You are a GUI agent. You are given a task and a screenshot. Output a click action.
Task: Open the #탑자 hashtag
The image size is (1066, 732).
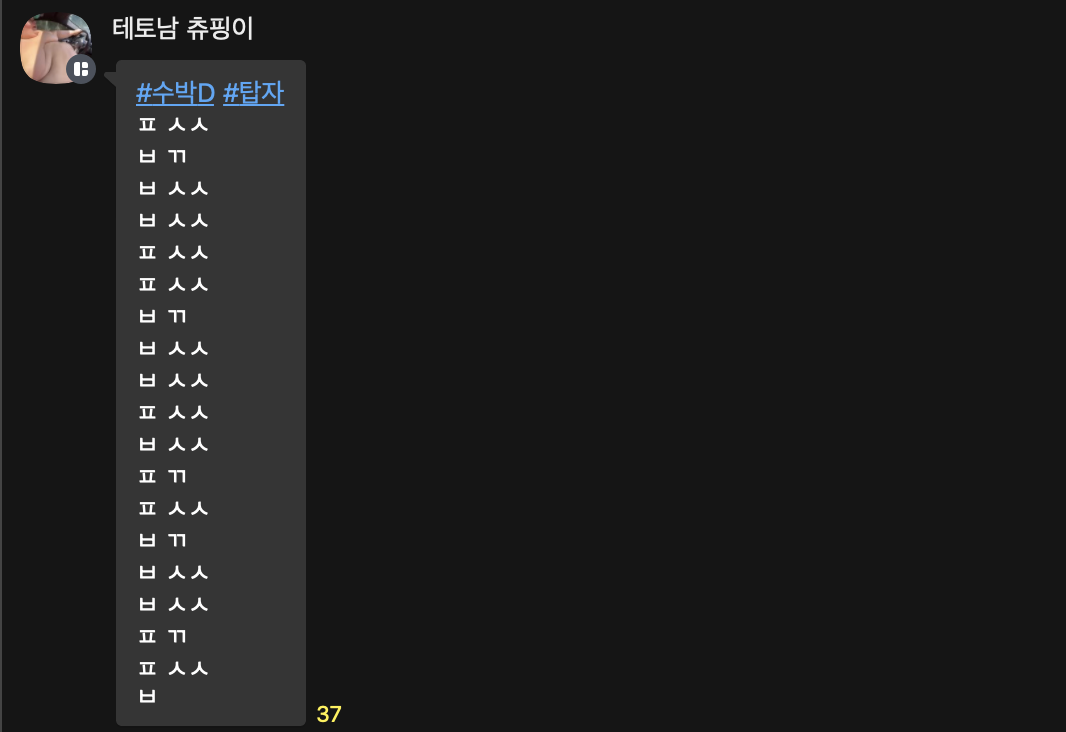254,93
